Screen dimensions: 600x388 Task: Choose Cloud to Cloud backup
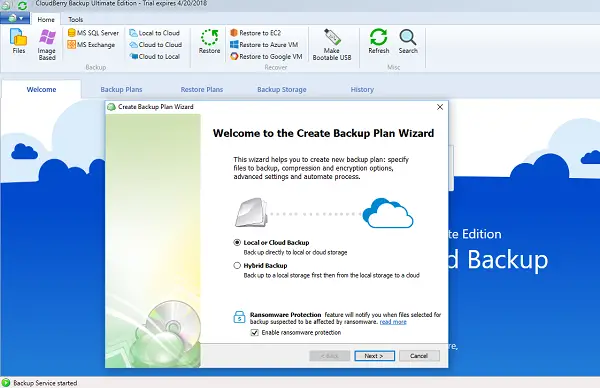pyautogui.click(x=156, y=45)
